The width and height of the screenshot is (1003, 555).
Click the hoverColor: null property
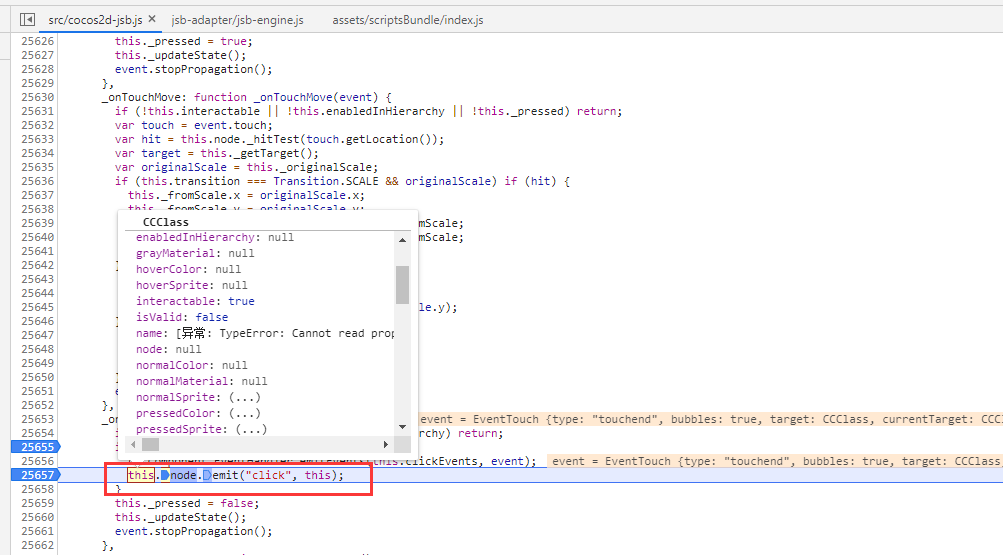point(188,269)
